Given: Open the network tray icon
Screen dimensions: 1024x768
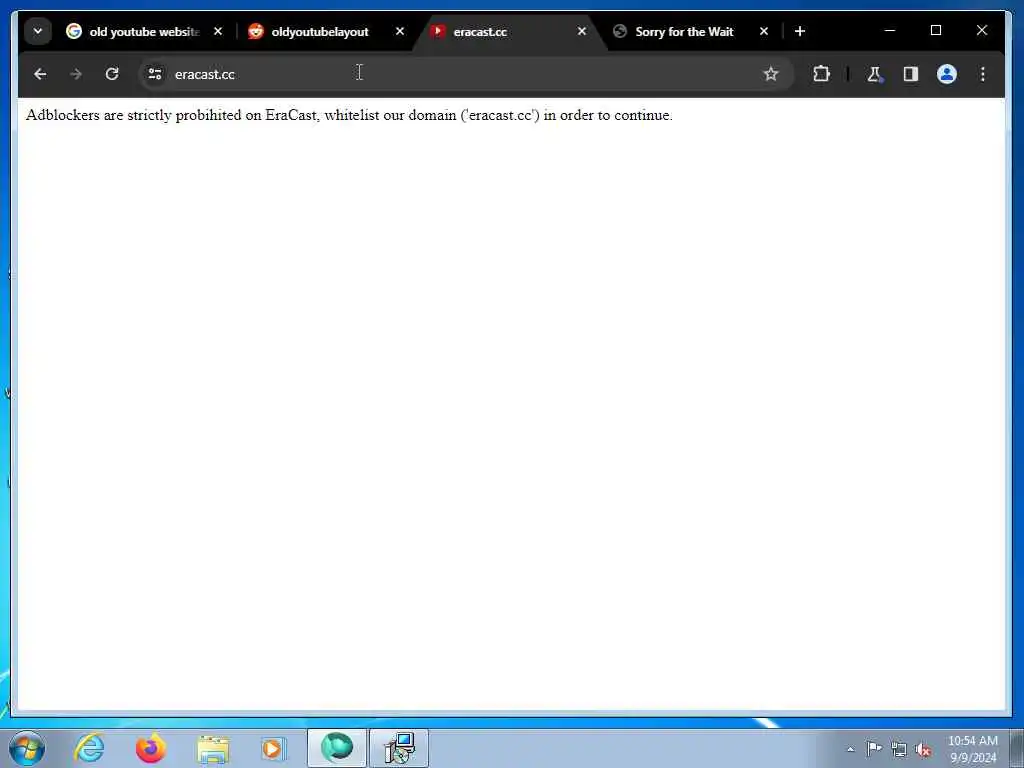Looking at the screenshot, I should [899, 750].
